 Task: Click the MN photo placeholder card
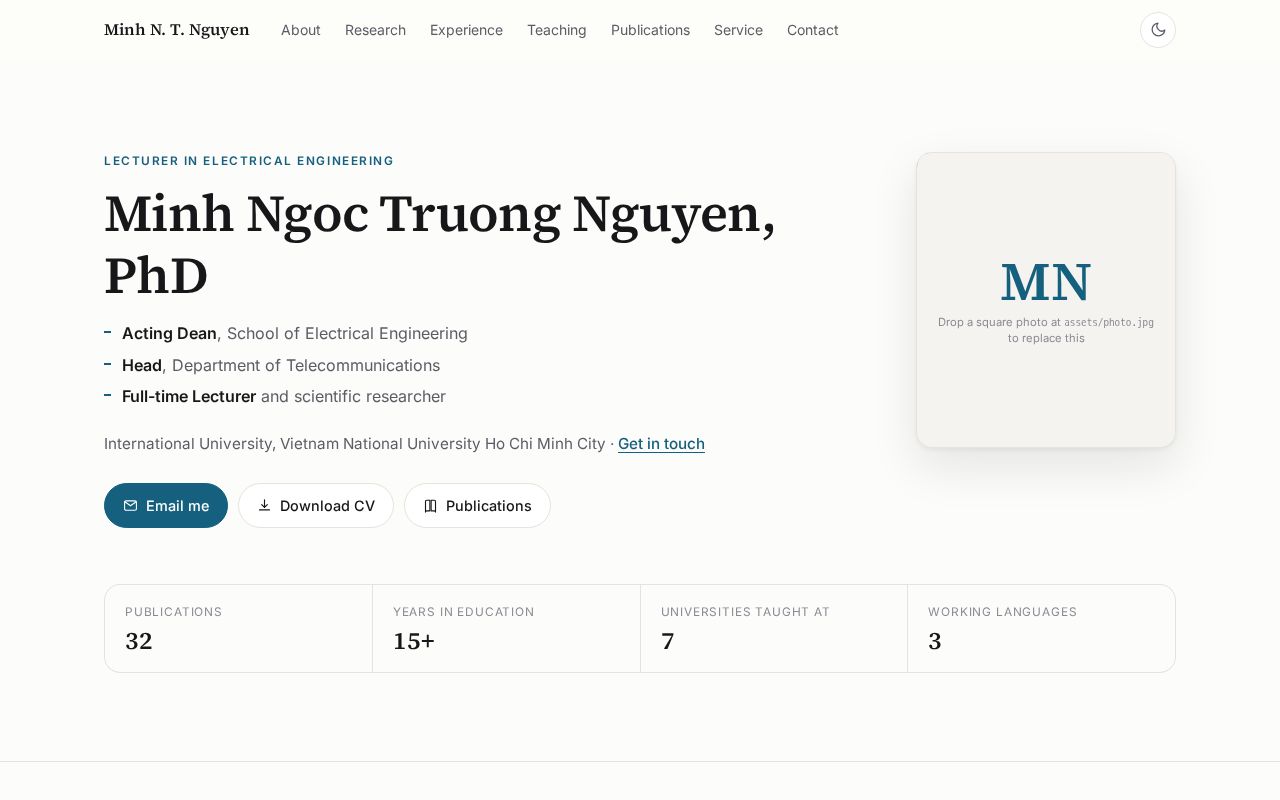(1046, 300)
